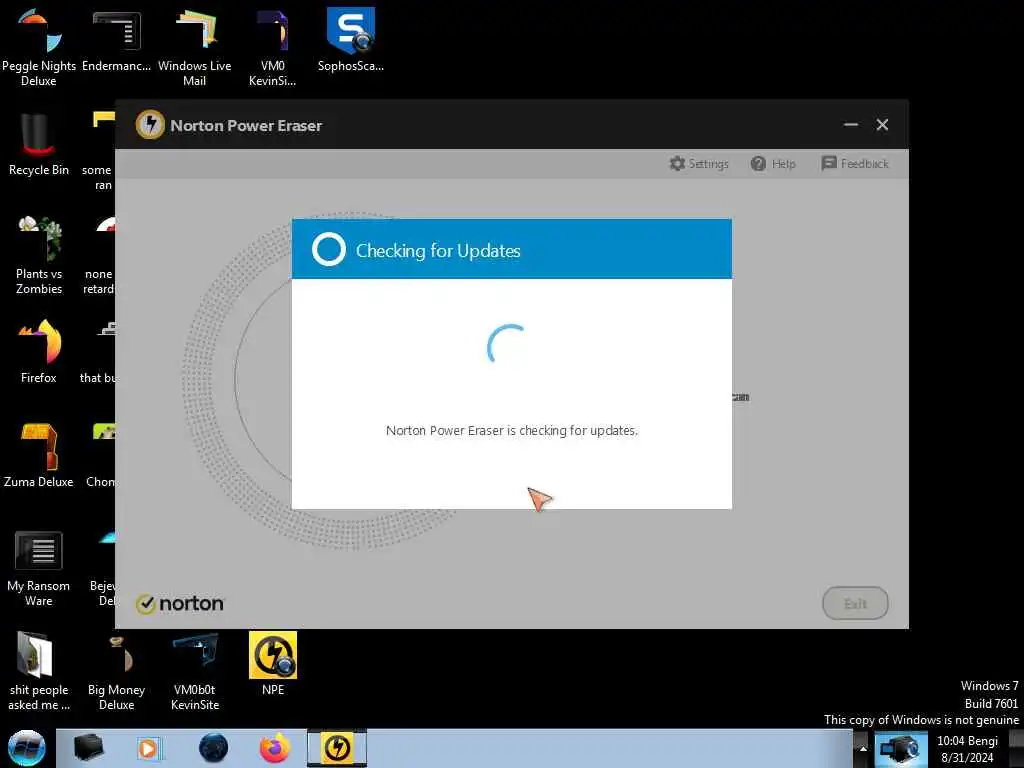Image resolution: width=1024 pixels, height=768 pixels.
Task: Open the media player taskbar icon
Action: (x=148, y=748)
